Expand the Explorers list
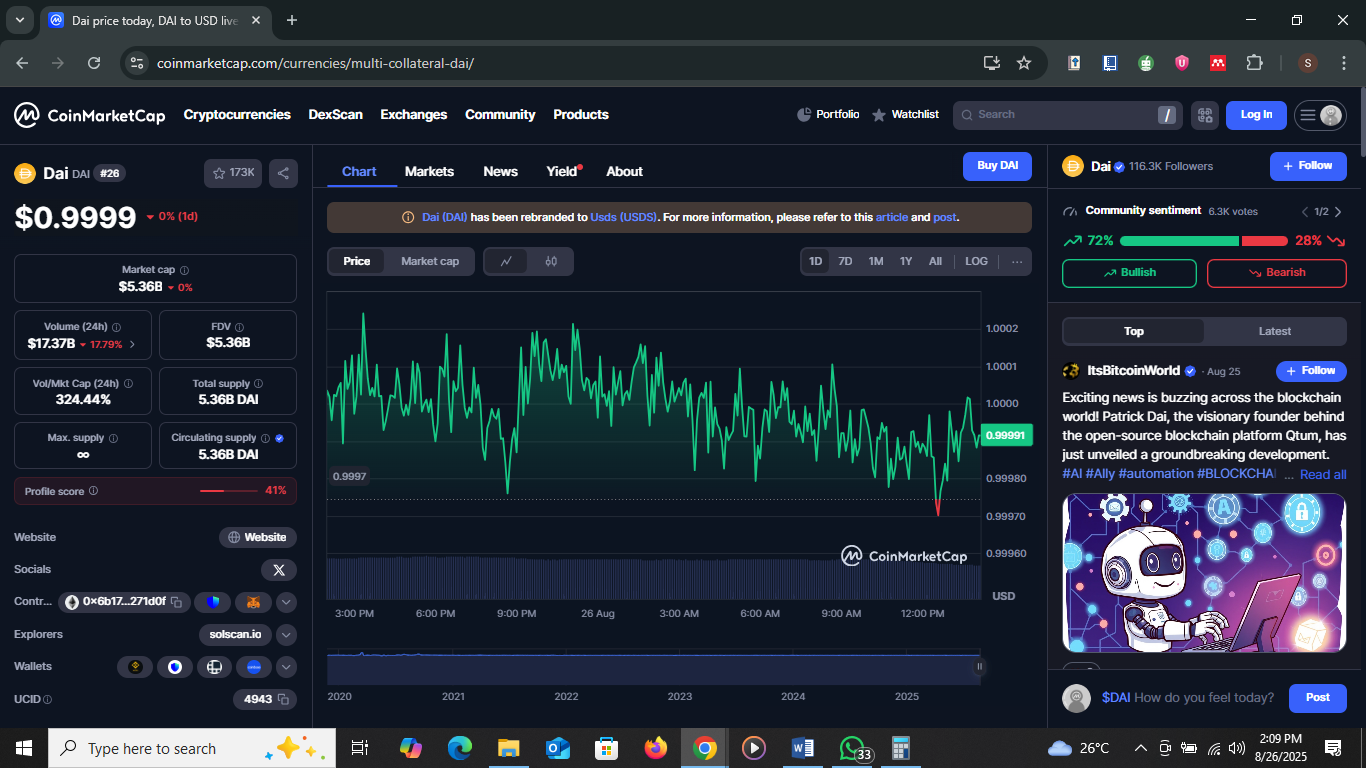This screenshot has width=1366, height=768. (286, 634)
